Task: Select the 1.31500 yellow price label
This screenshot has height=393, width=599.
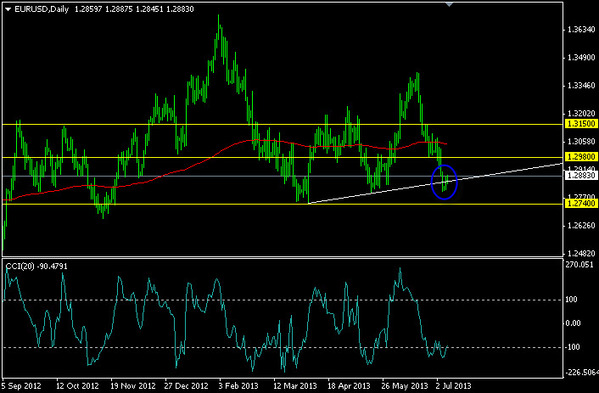Action: click(x=581, y=124)
